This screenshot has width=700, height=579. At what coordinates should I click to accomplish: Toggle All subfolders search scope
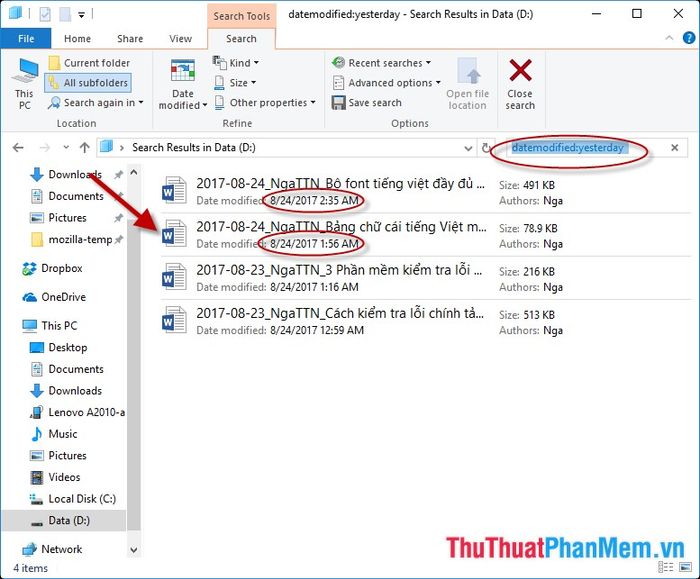(88, 83)
